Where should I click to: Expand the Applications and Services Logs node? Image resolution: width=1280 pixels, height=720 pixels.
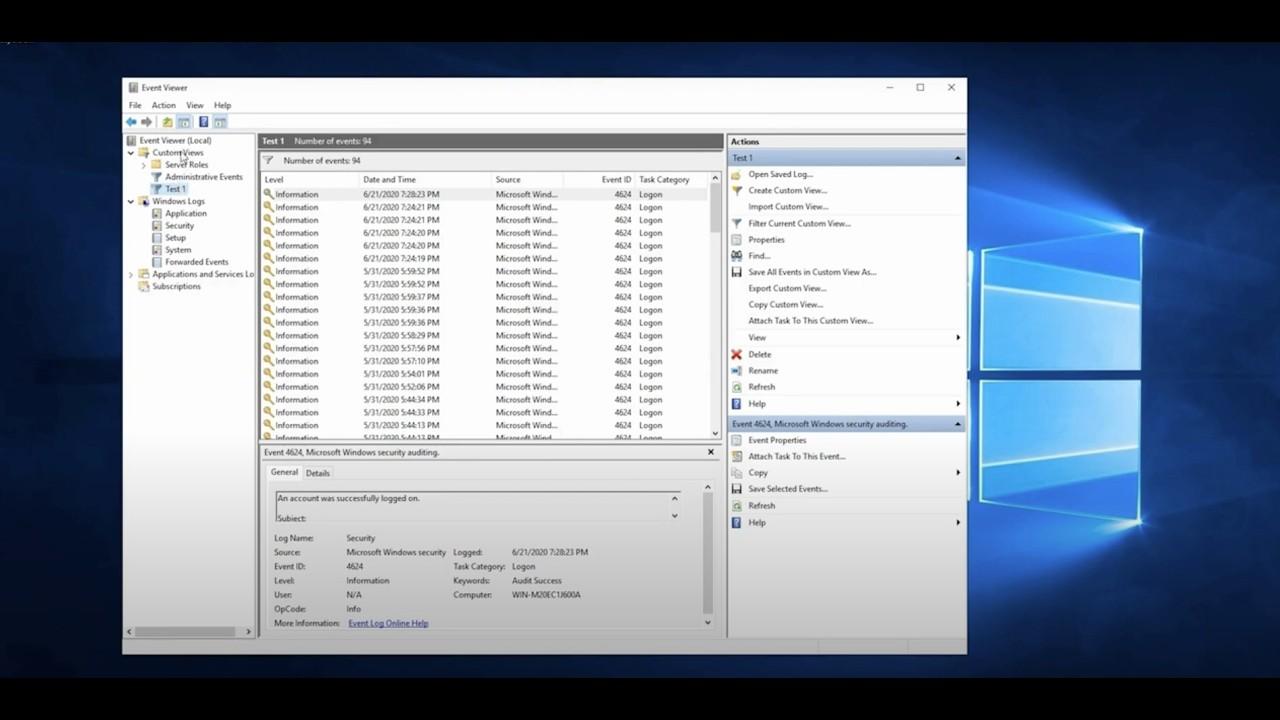131,274
